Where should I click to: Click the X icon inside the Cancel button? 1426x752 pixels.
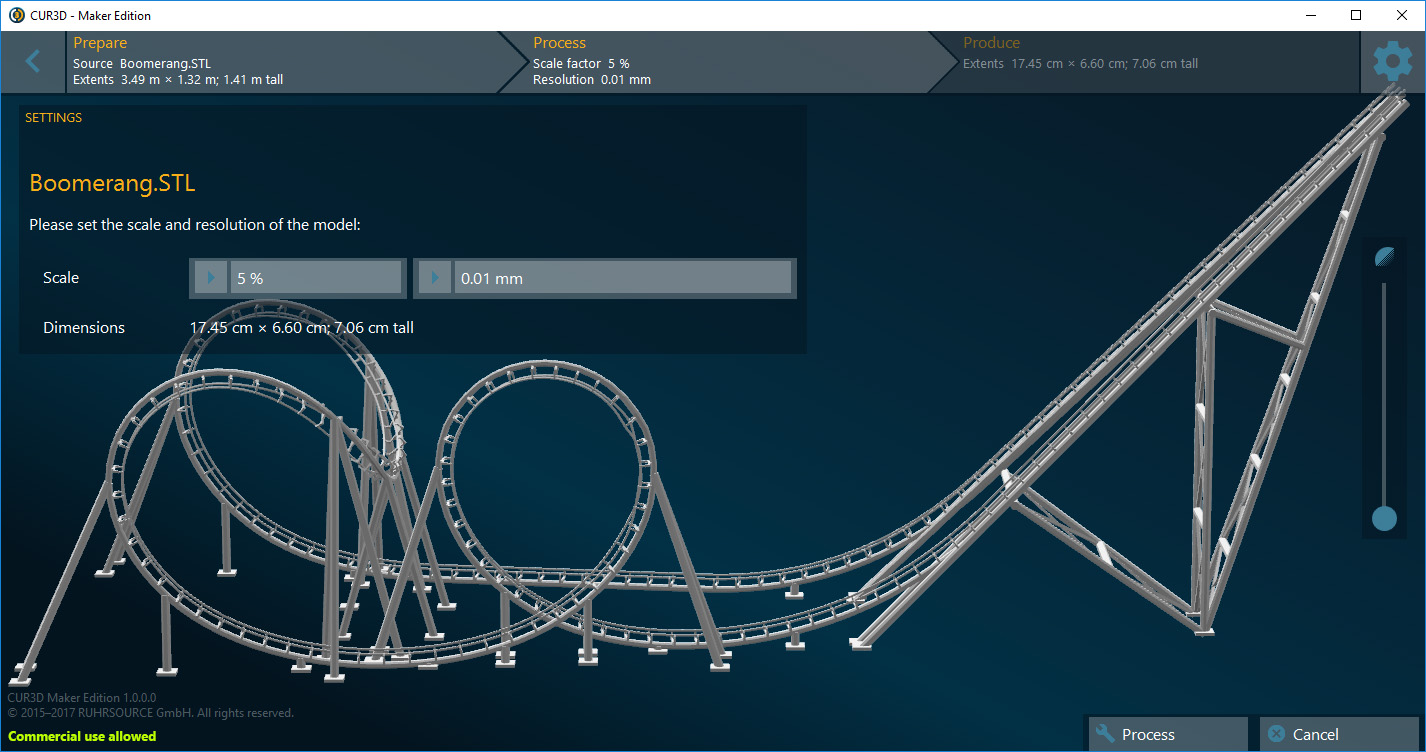coord(1275,733)
